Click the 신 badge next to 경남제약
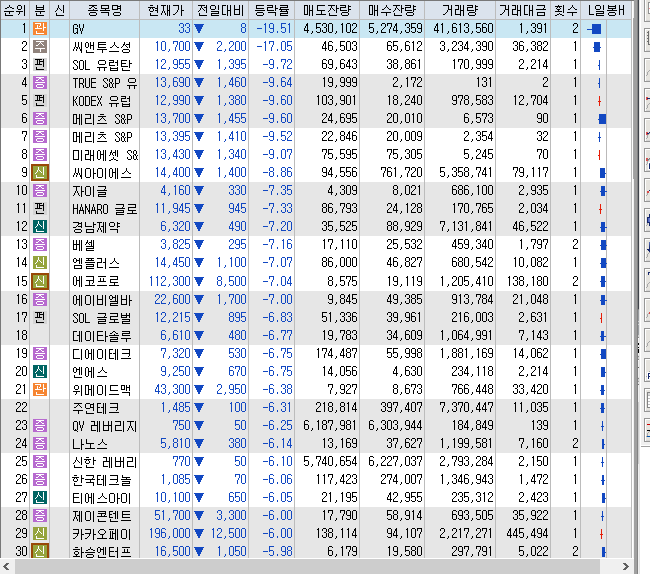Image resolution: width=650 pixels, height=574 pixels. 40,227
